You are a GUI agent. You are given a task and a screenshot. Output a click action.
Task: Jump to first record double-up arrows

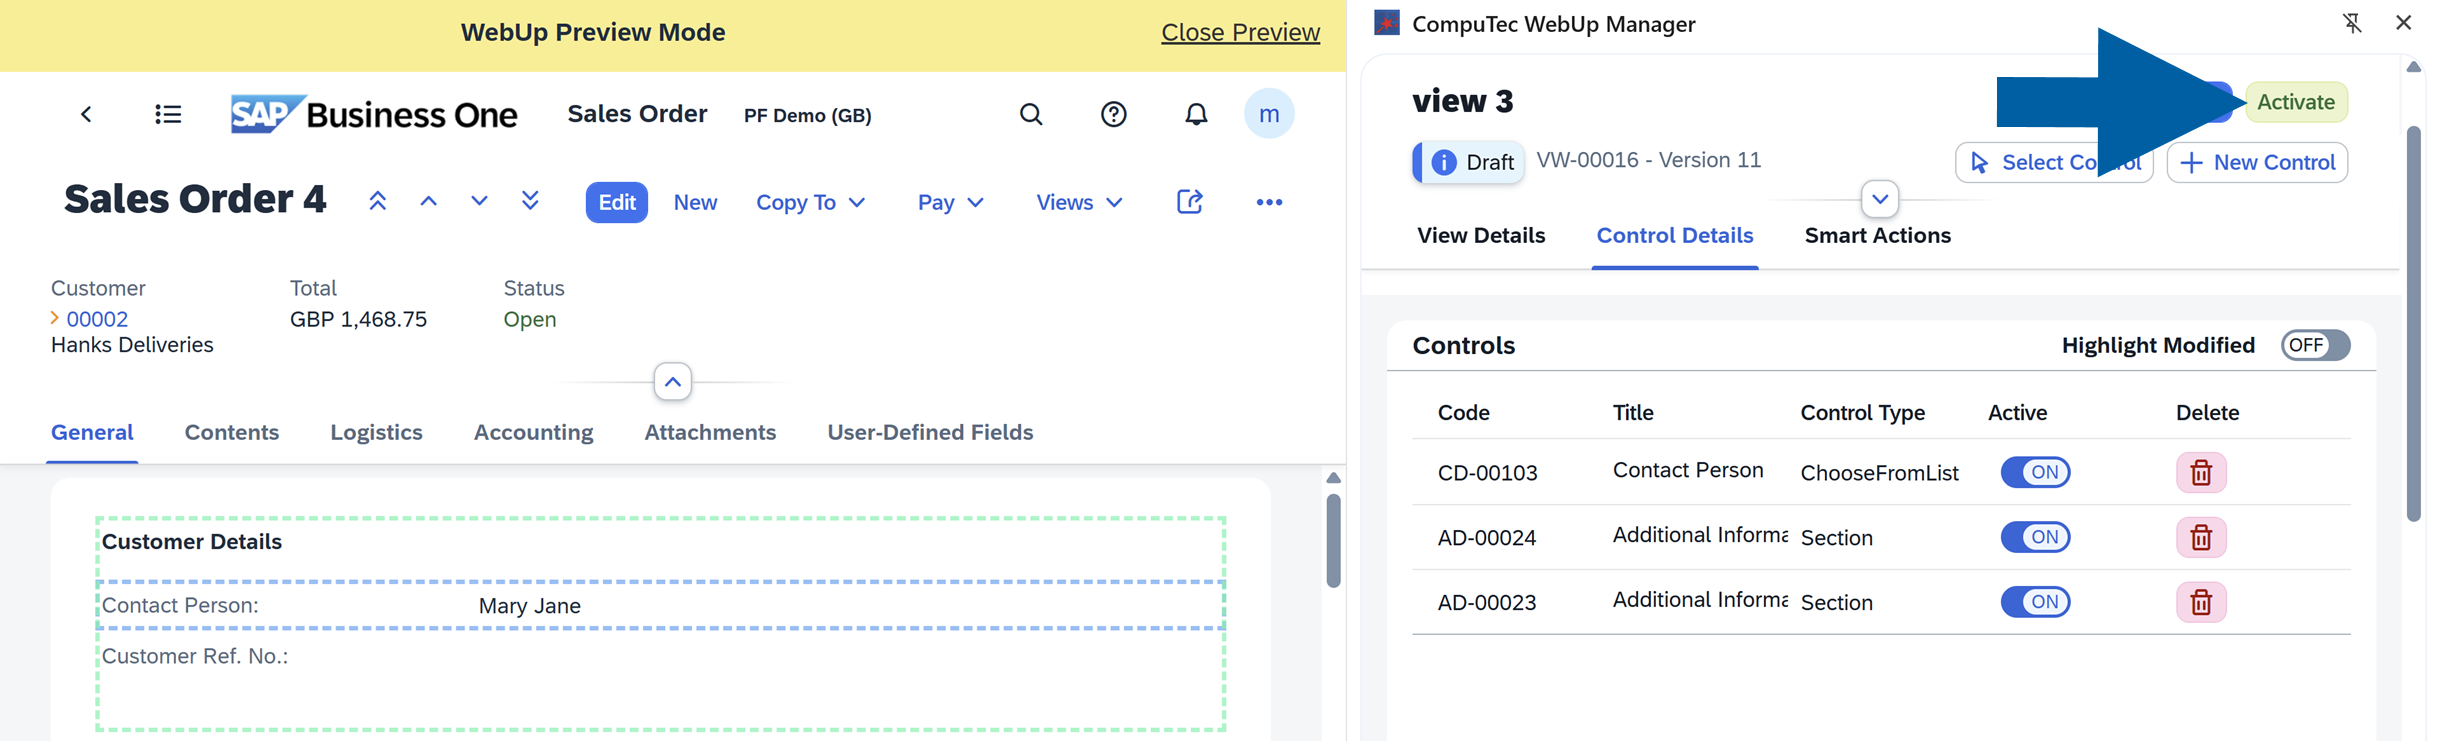378,201
